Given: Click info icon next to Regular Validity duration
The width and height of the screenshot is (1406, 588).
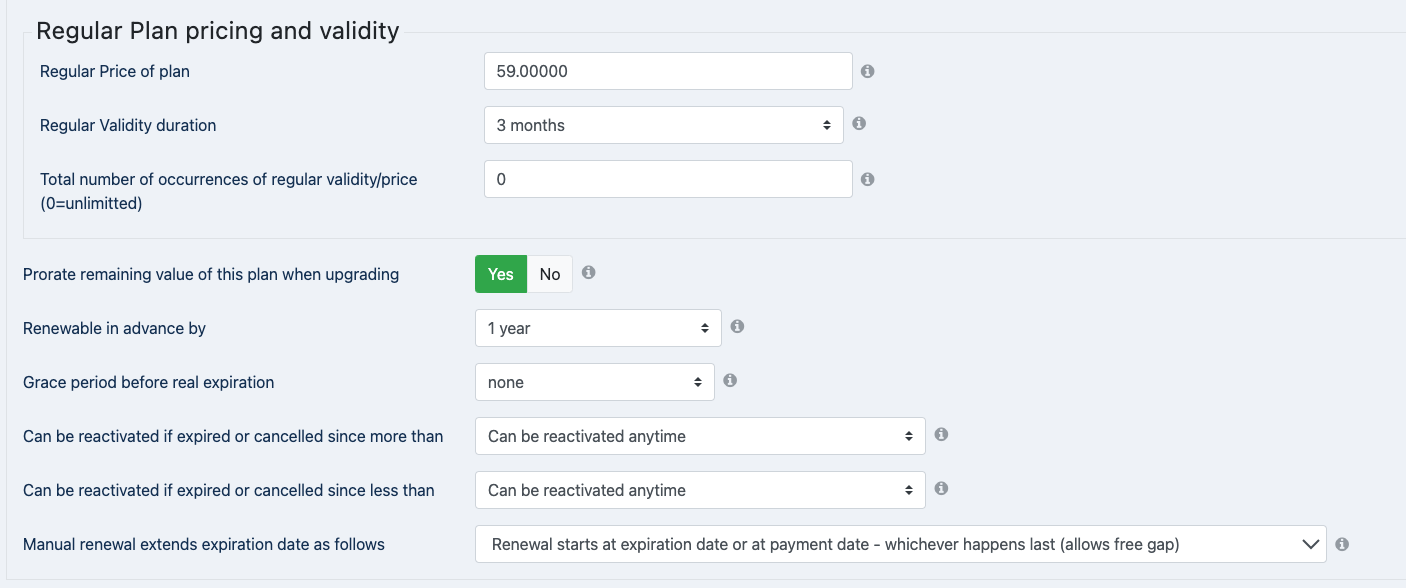Looking at the screenshot, I should click(859, 124).
